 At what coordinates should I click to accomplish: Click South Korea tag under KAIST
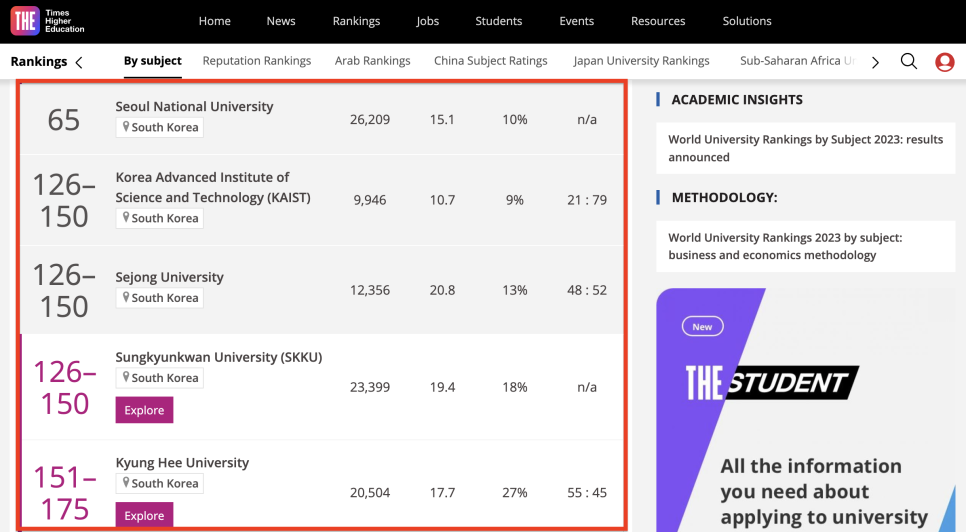pos(160,218)
